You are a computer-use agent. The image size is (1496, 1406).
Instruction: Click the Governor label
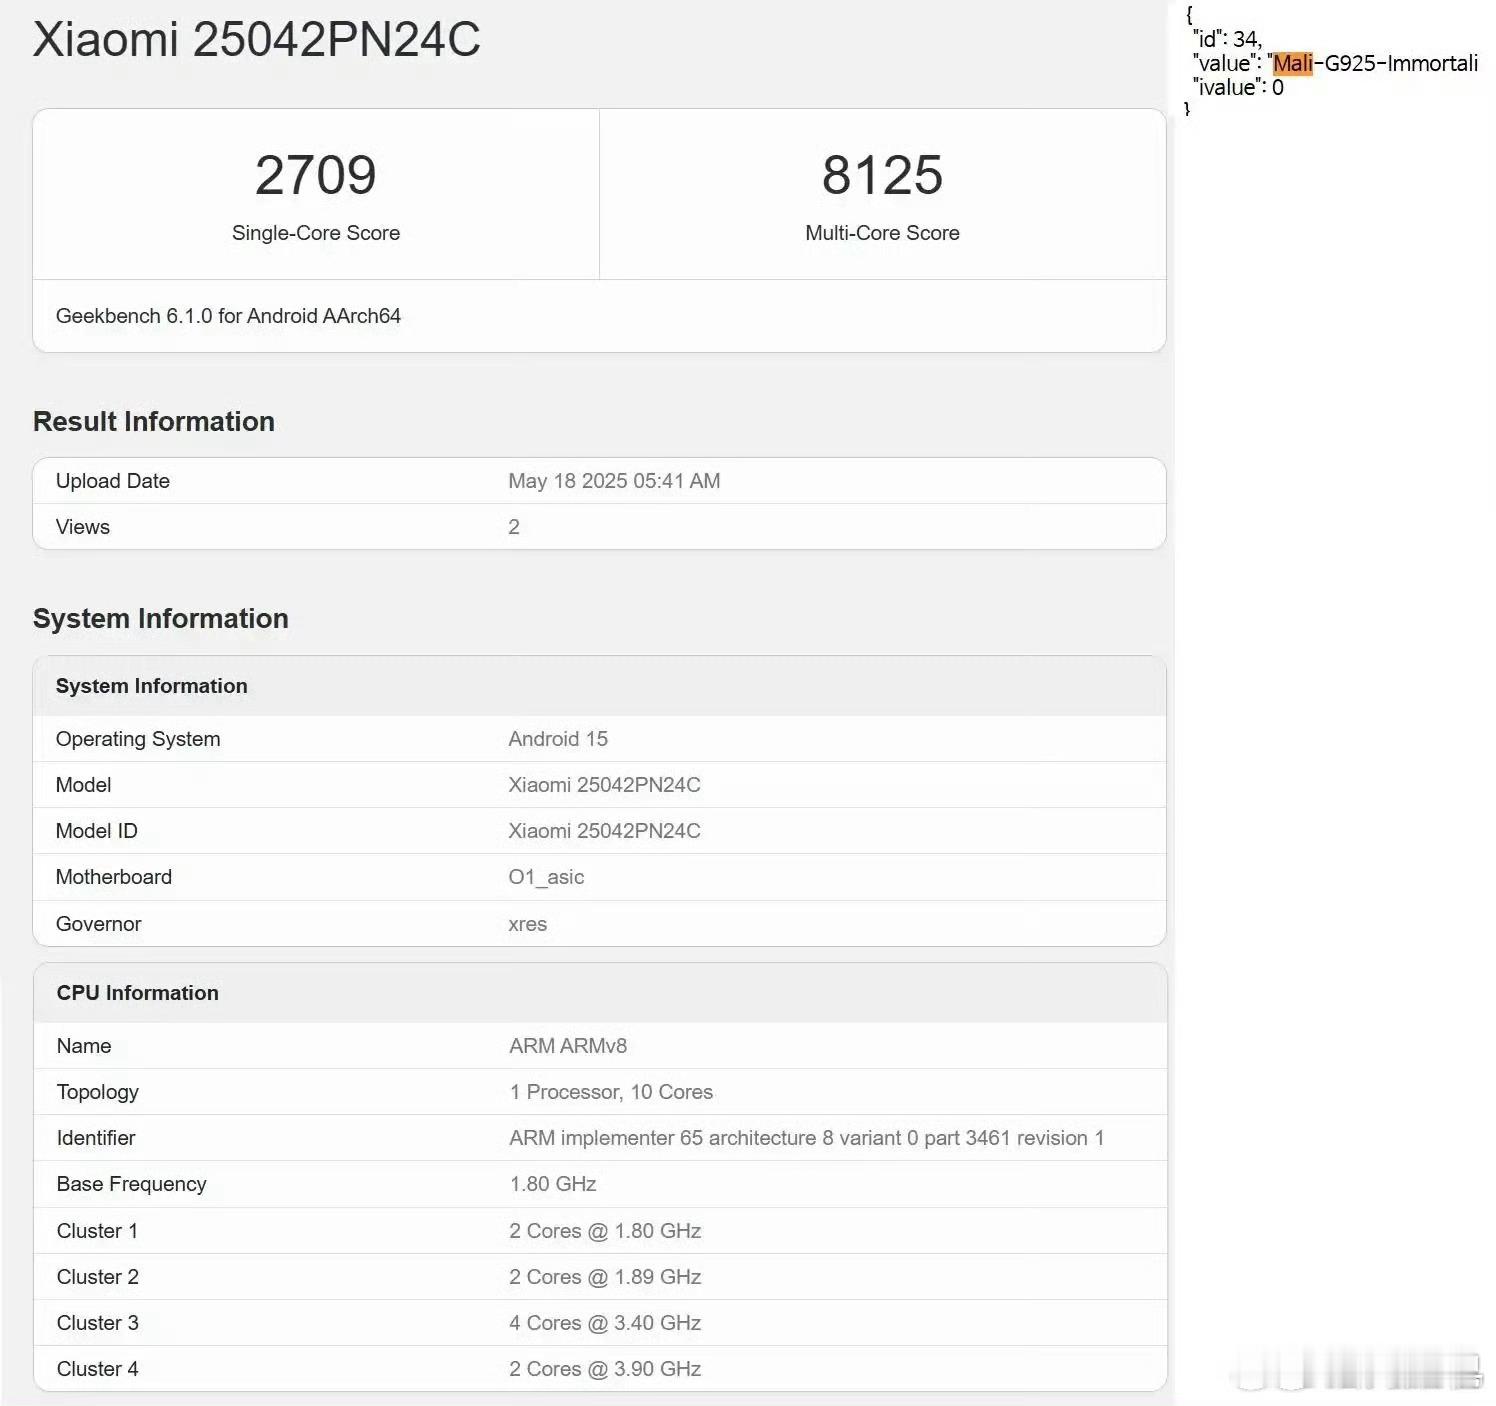click(x=99, y=924)
